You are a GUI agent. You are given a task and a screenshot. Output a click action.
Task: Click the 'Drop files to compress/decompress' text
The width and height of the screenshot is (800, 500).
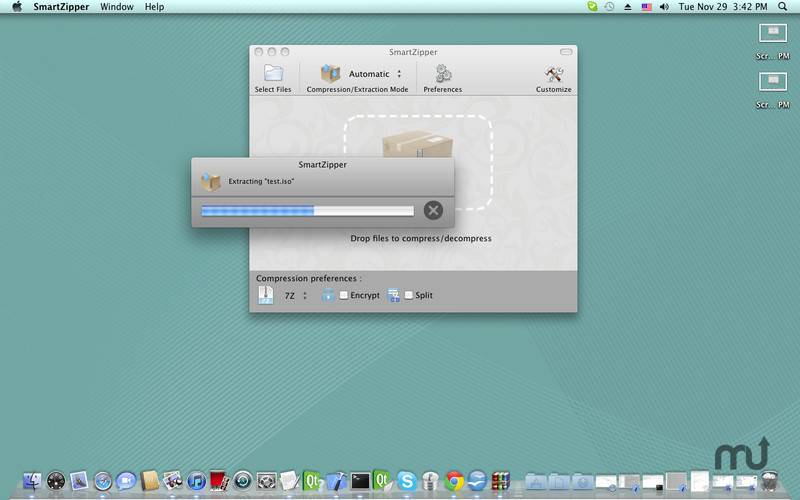pyautogui.click(x=421, y=238)
